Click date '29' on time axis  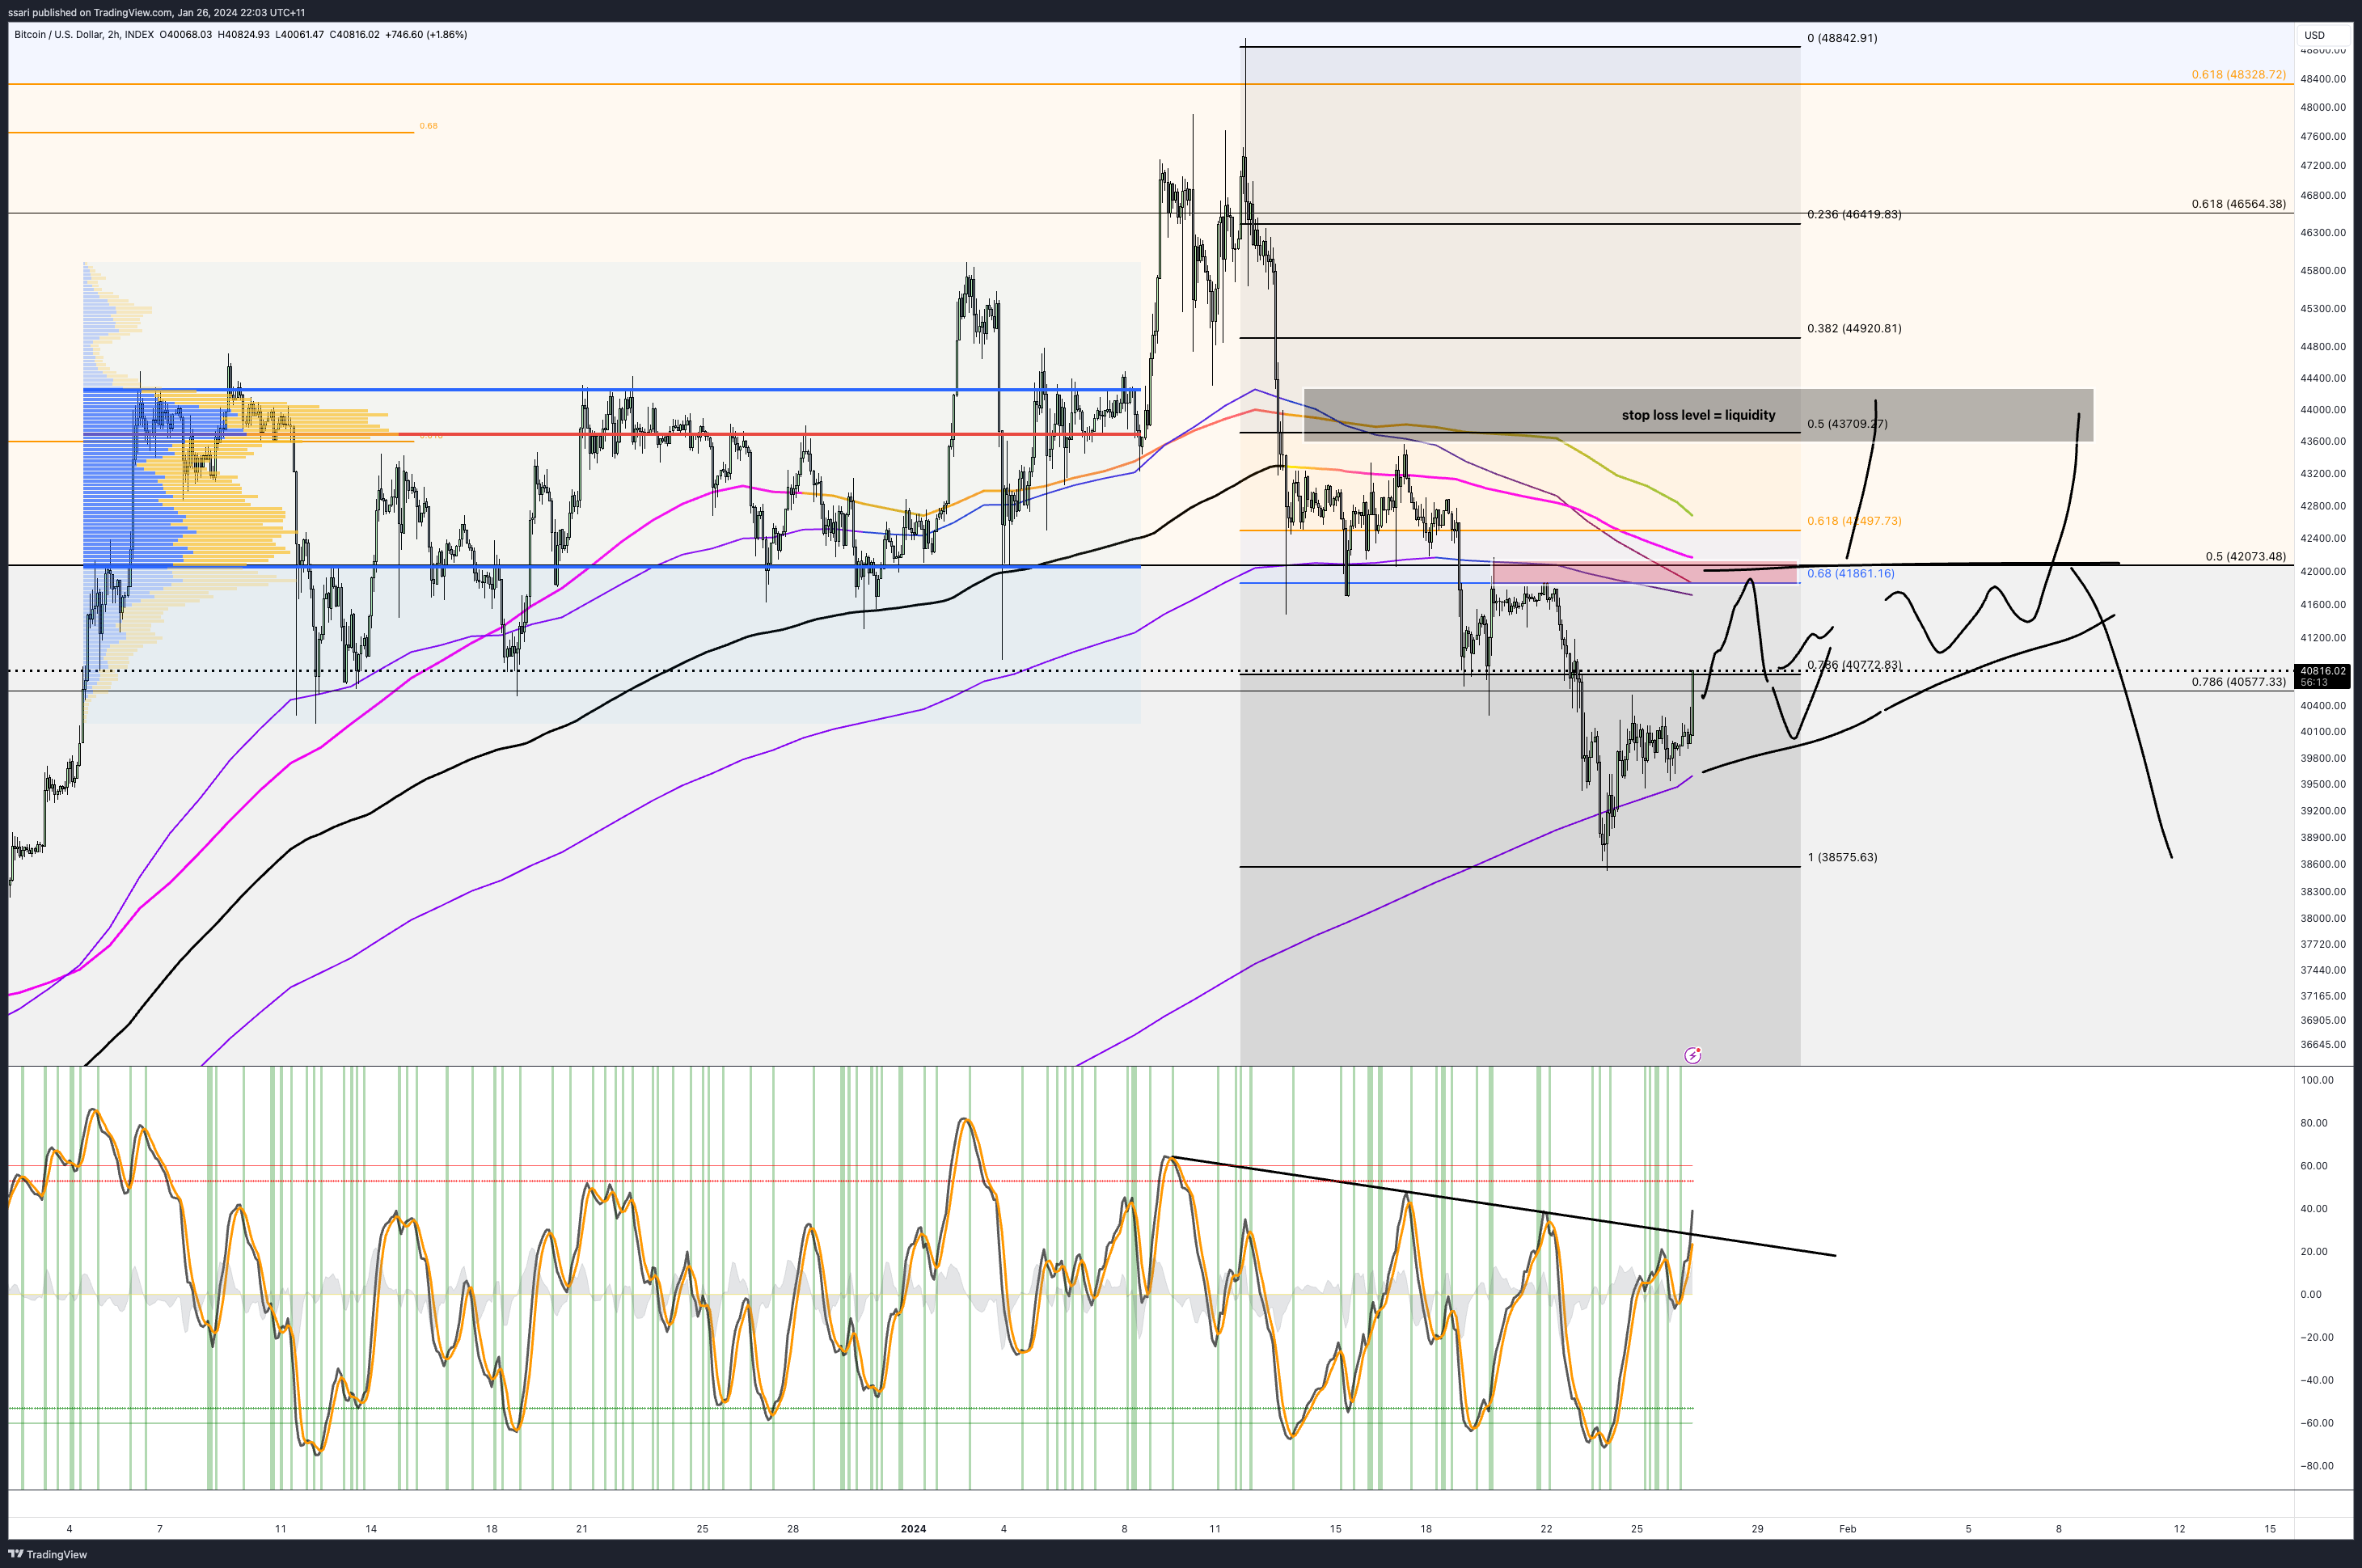click(1757, 1528)
